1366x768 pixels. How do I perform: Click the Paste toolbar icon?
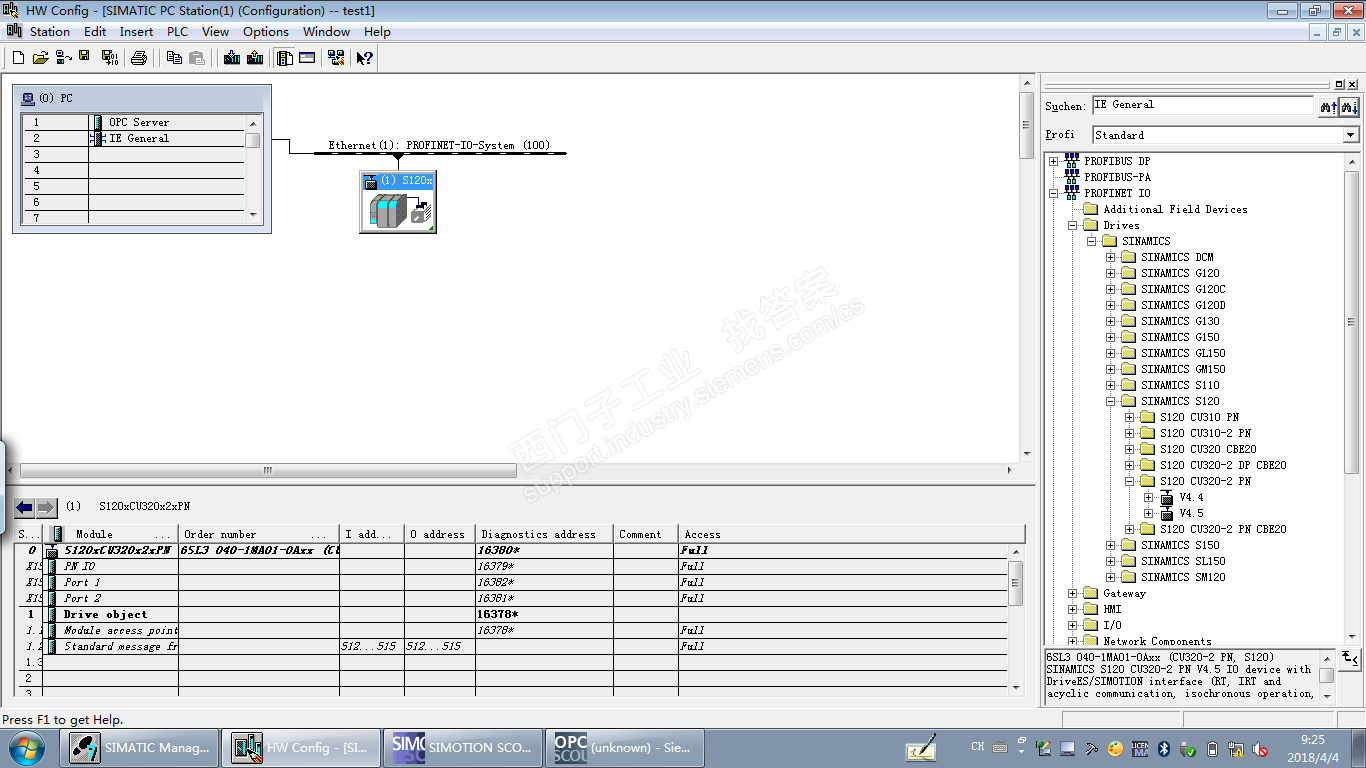(197, 58)
